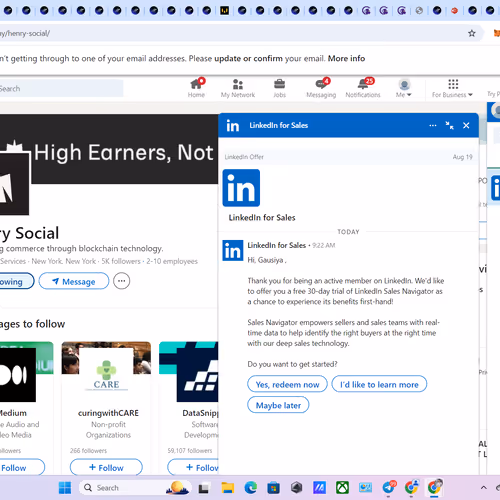Open the Jobs briefcase icon
The height and width of the screenshot is (500, 500).
[279, 84]
